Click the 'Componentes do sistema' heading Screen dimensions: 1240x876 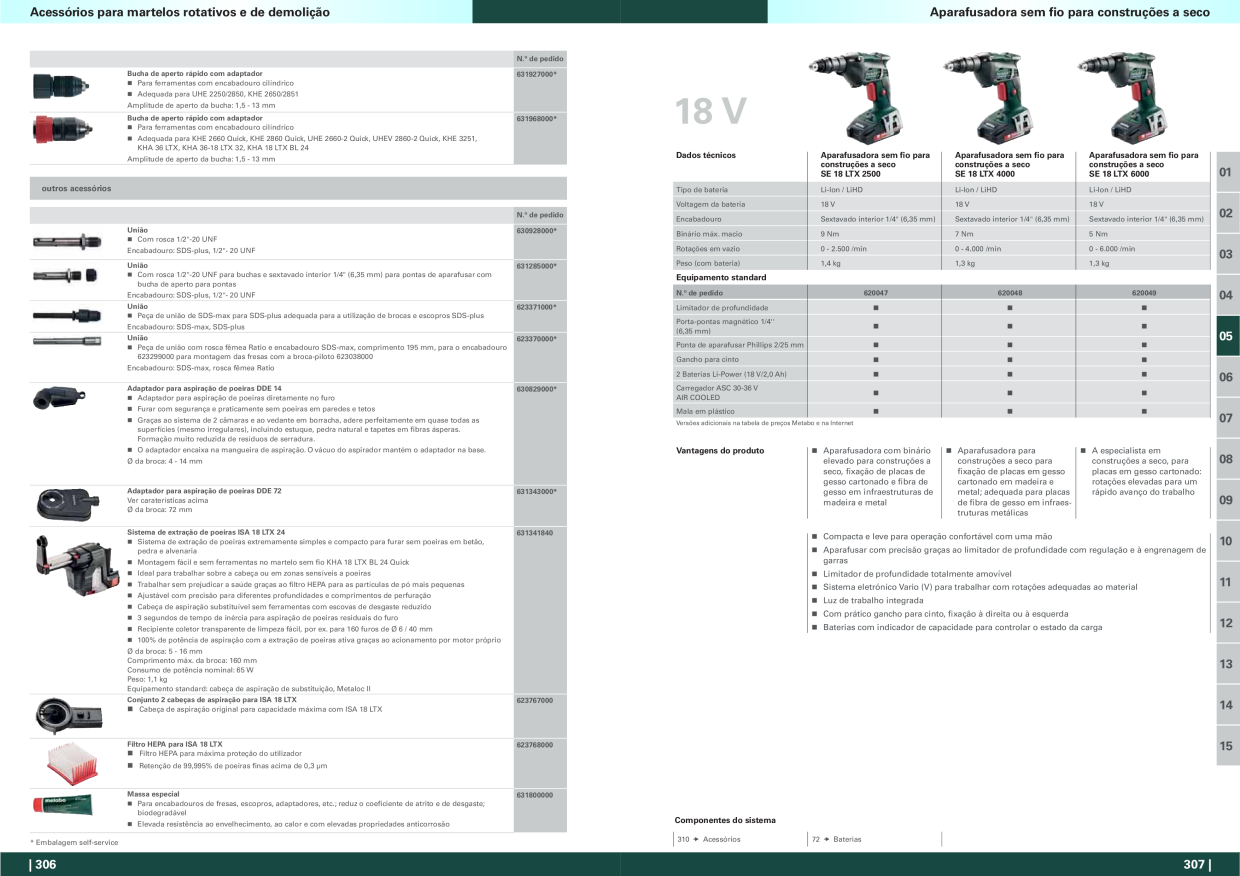725,820
